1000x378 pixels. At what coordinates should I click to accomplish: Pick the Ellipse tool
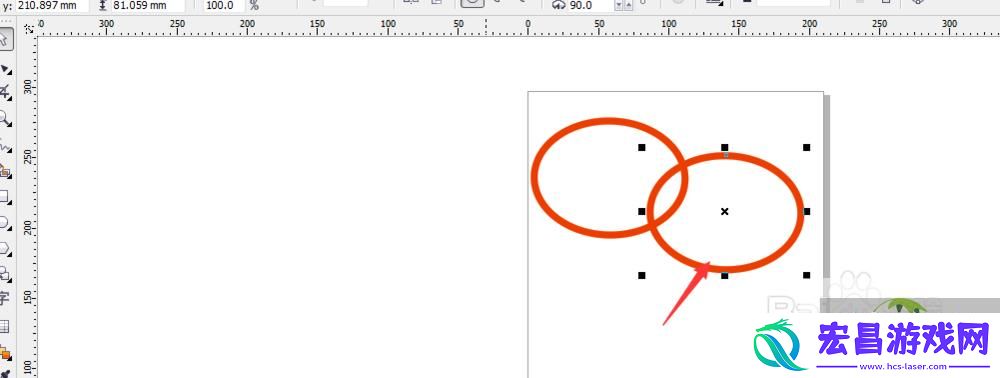pos(4,222)
